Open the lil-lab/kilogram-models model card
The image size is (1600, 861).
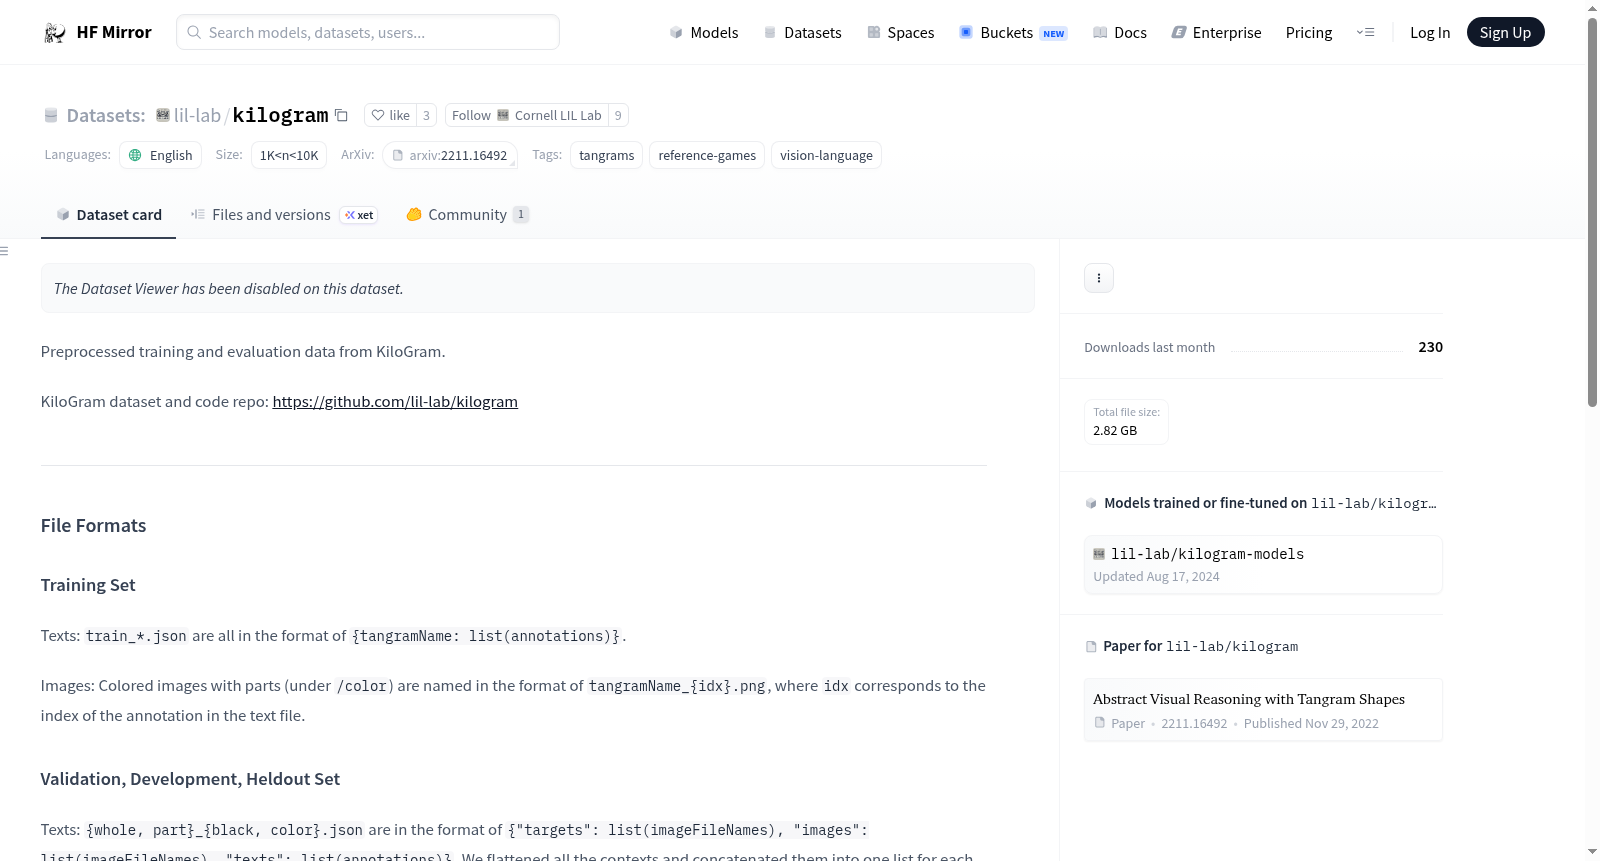pyautogui.click(x=1263, y=565)
